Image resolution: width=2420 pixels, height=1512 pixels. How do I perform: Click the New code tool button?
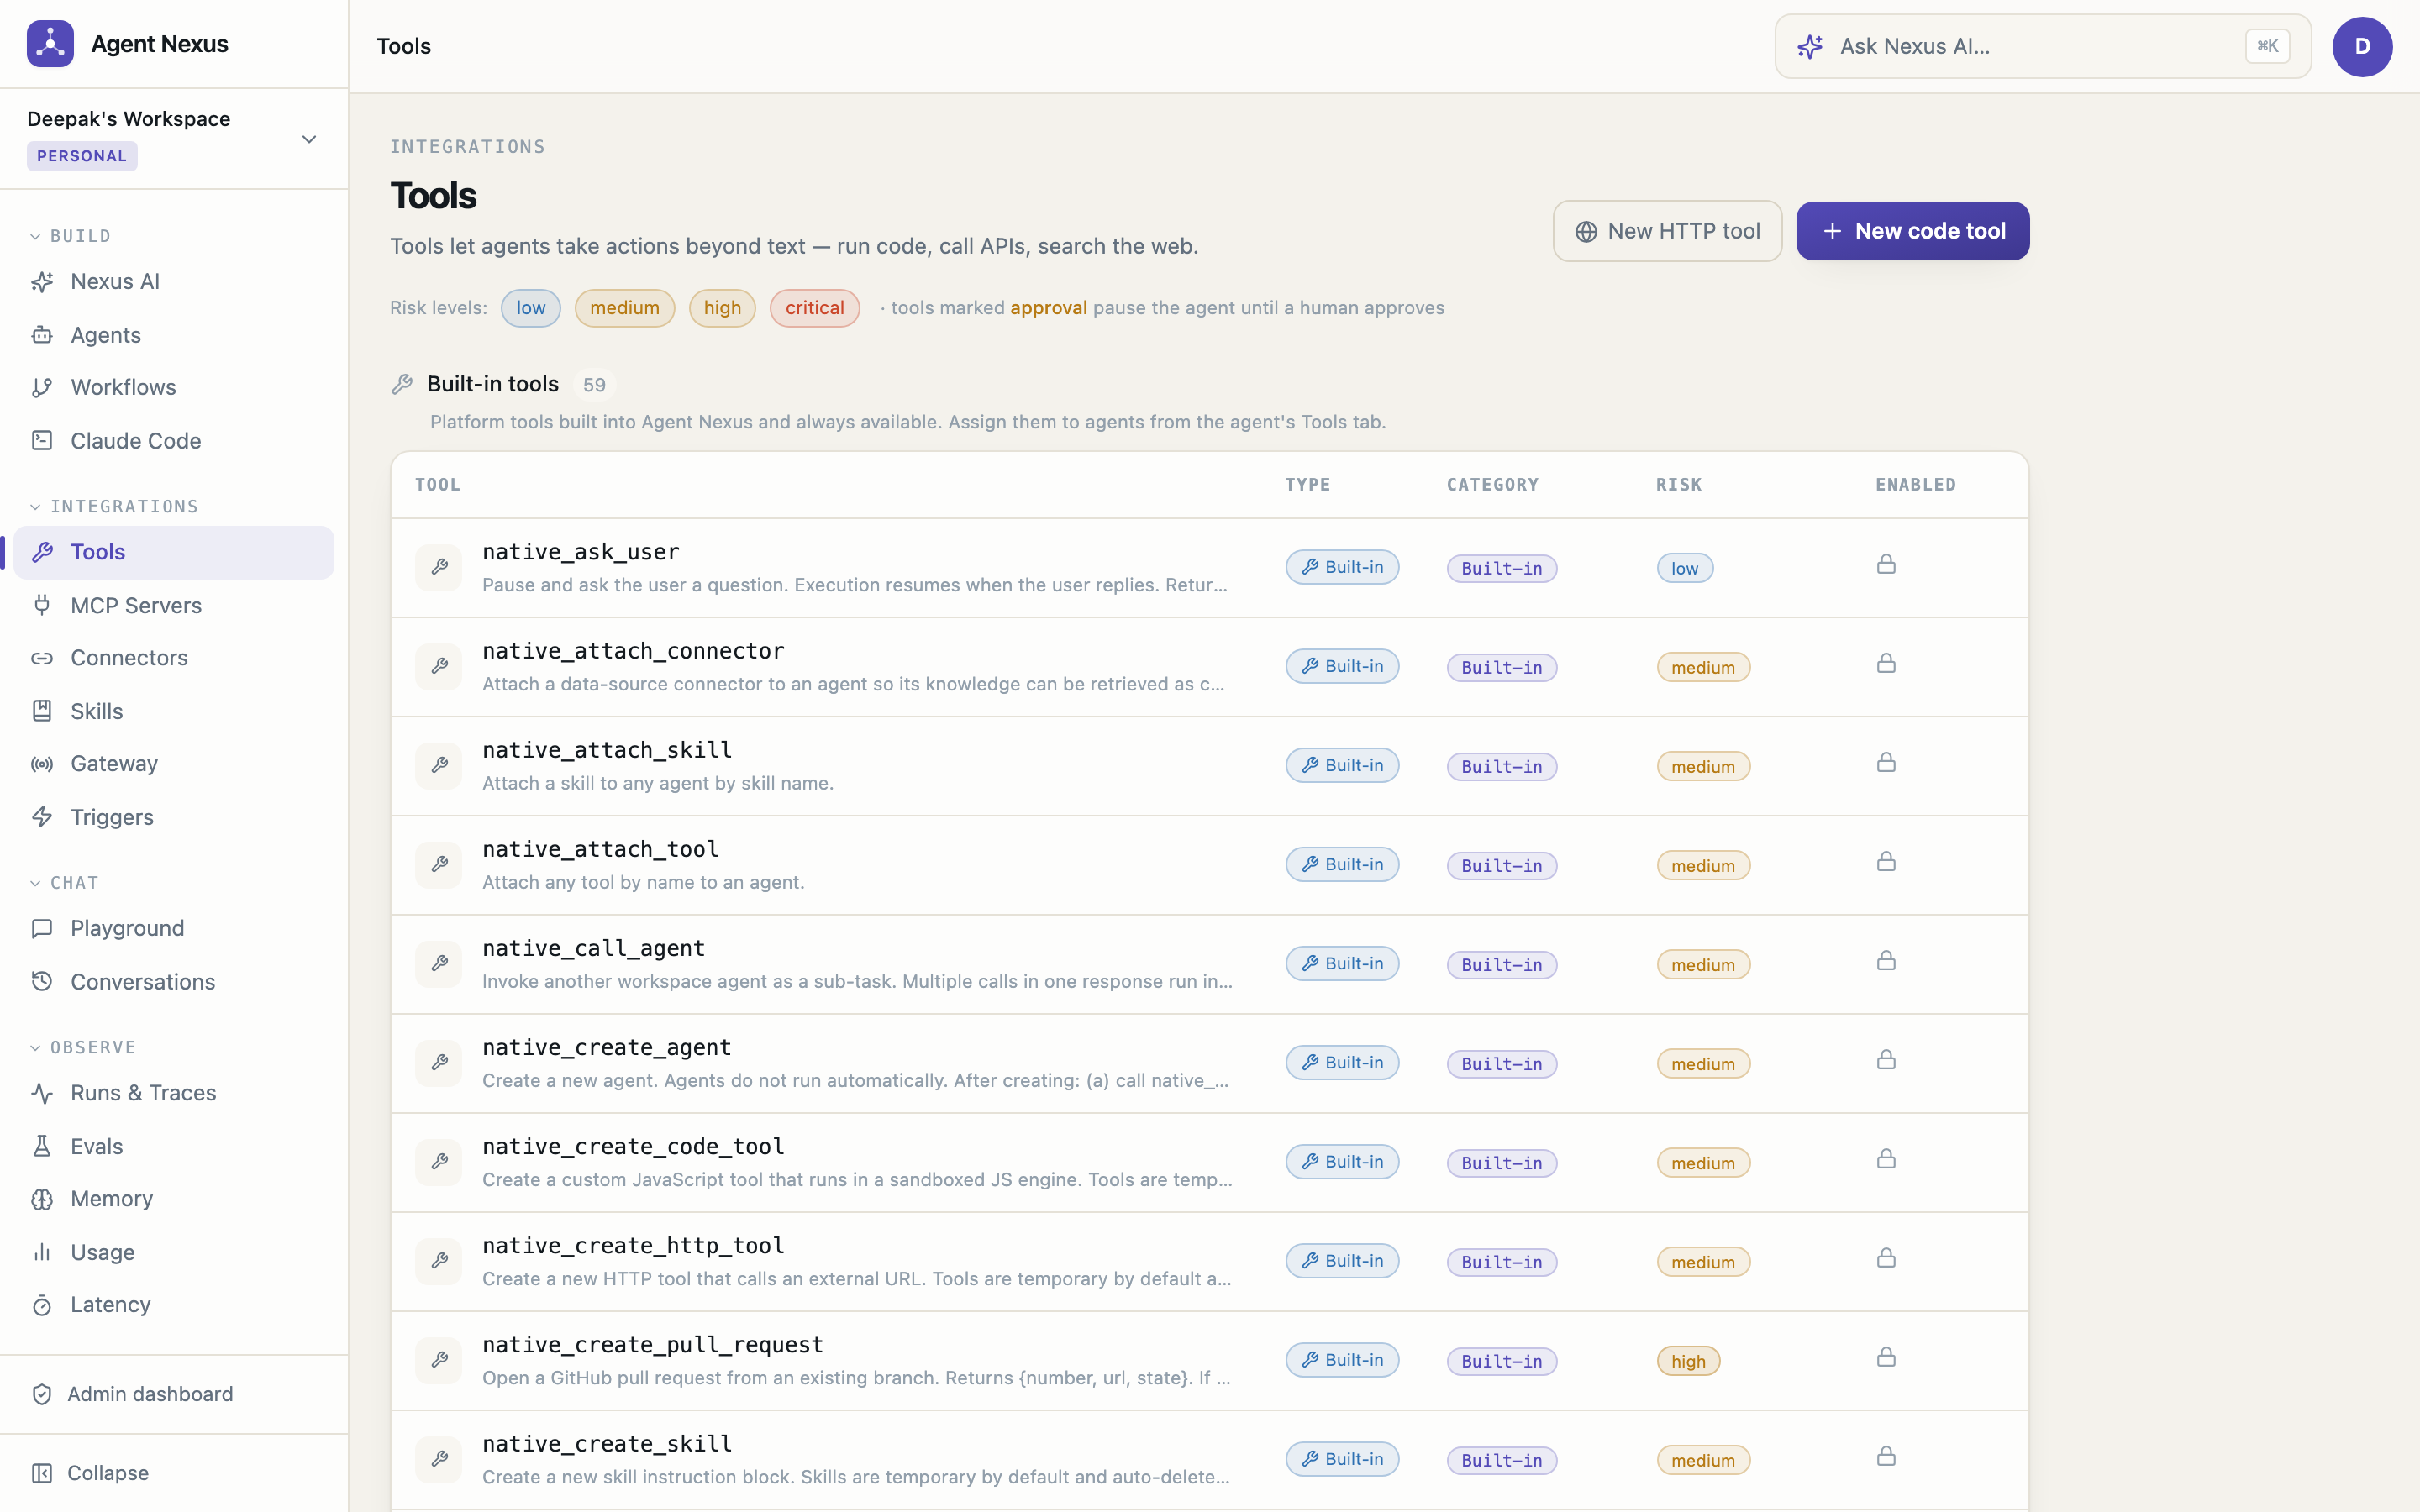[1912, 231]
